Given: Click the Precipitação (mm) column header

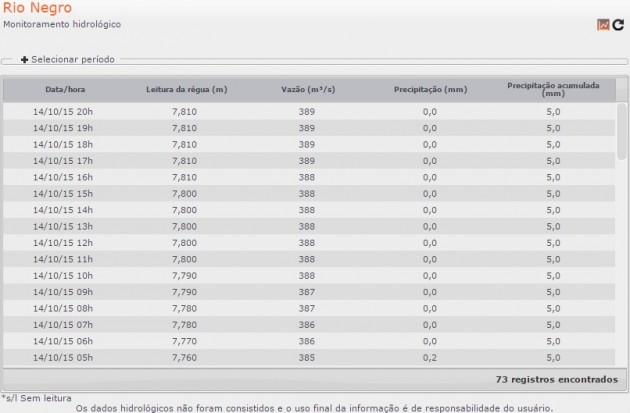Looking at the screenshot, I should (x=429, y=89).
